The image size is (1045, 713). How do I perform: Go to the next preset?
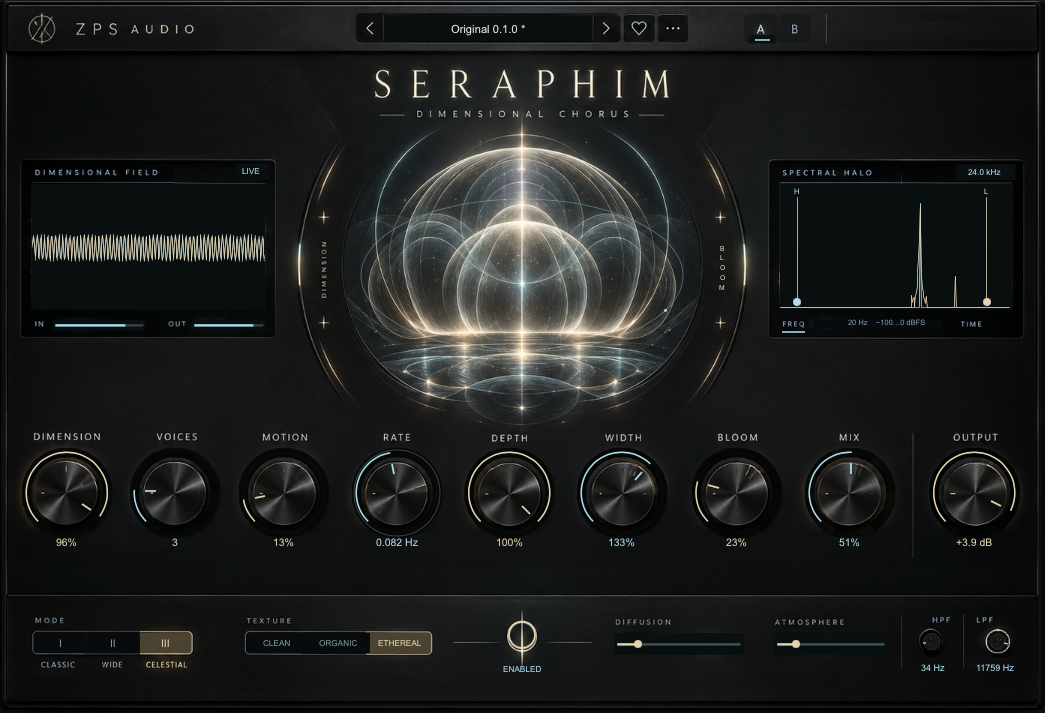click(x=606, y=29)
